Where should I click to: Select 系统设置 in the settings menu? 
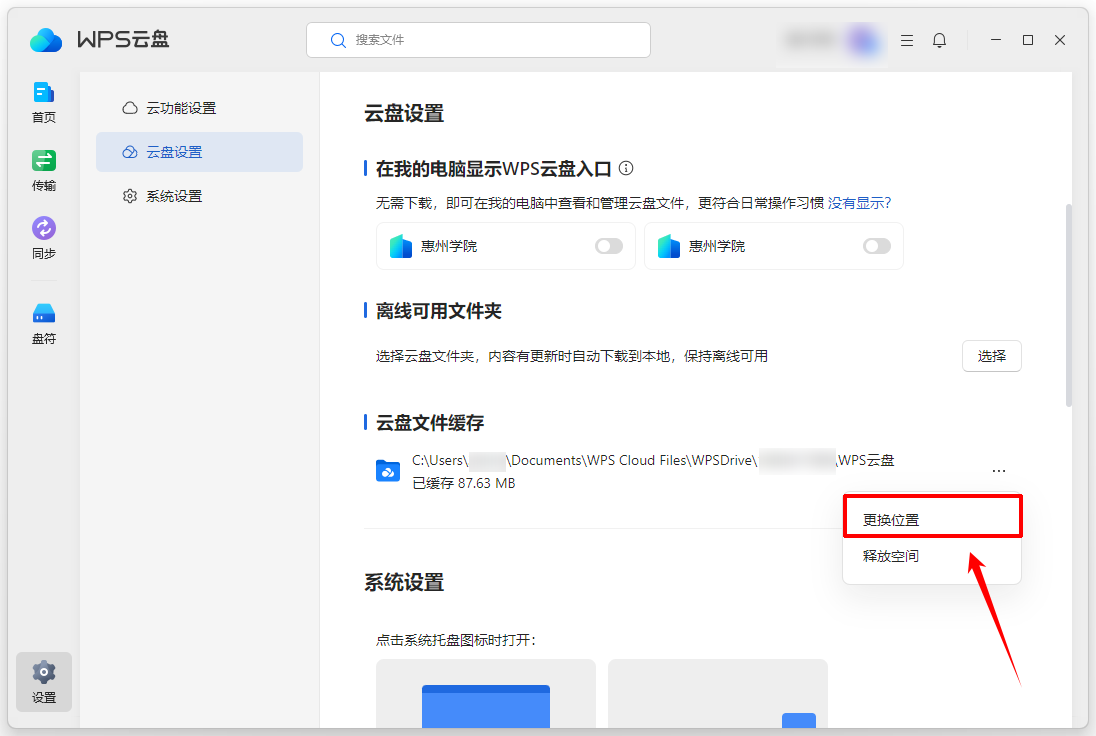tap(199, 196)
